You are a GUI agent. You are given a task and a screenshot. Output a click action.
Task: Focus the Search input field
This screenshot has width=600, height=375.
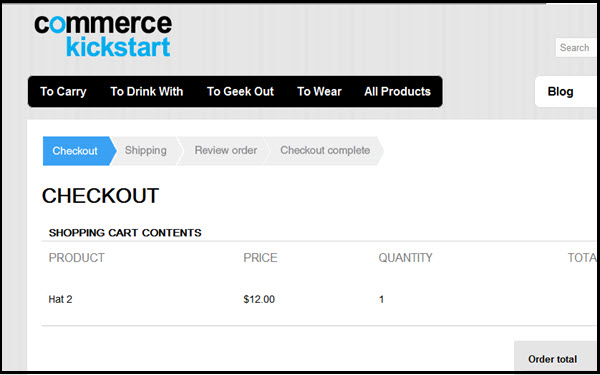576,48
